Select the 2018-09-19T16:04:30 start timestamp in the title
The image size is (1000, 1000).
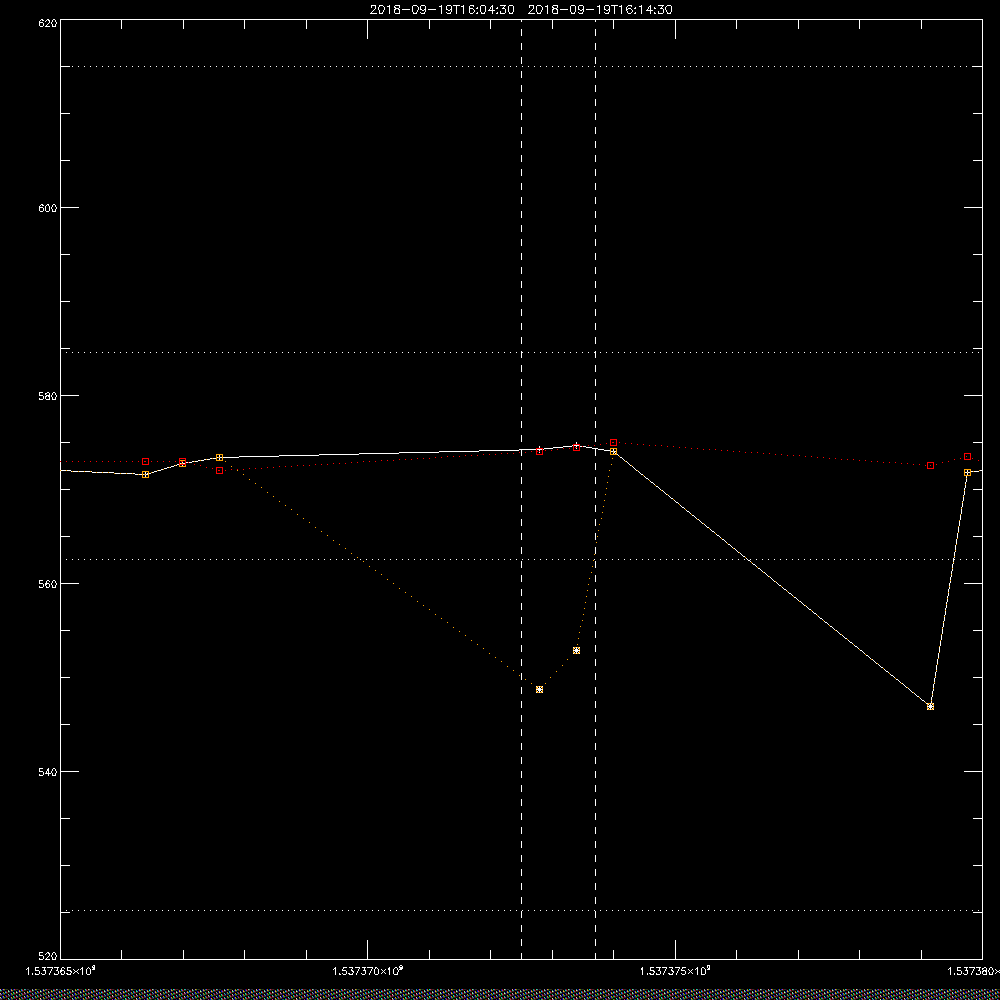tap(442, 10)
